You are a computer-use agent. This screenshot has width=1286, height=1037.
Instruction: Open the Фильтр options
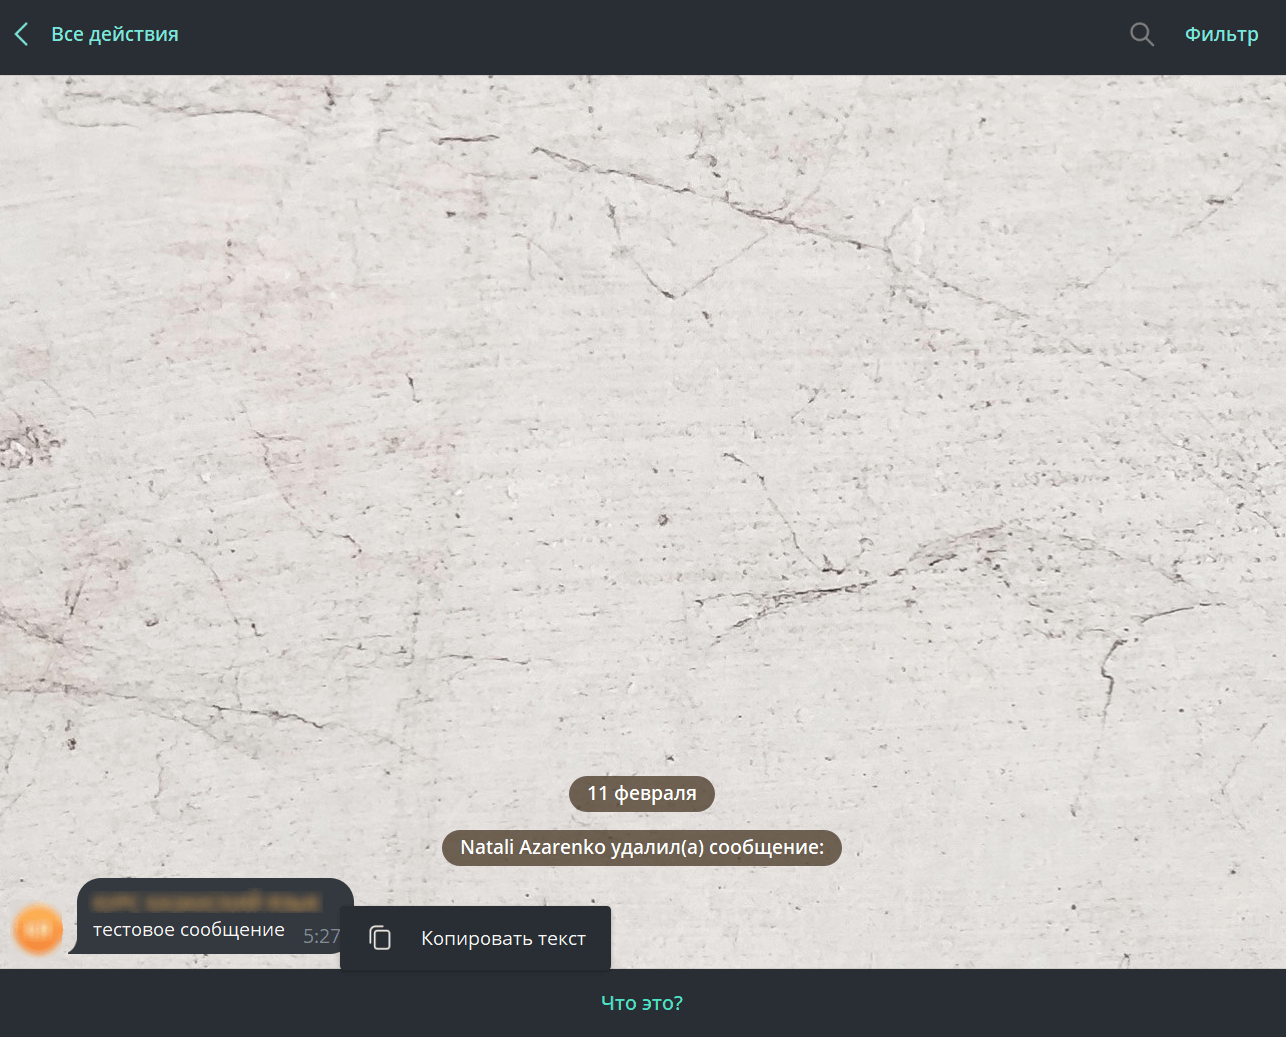pyautogui.click(x=1221, y=35)
